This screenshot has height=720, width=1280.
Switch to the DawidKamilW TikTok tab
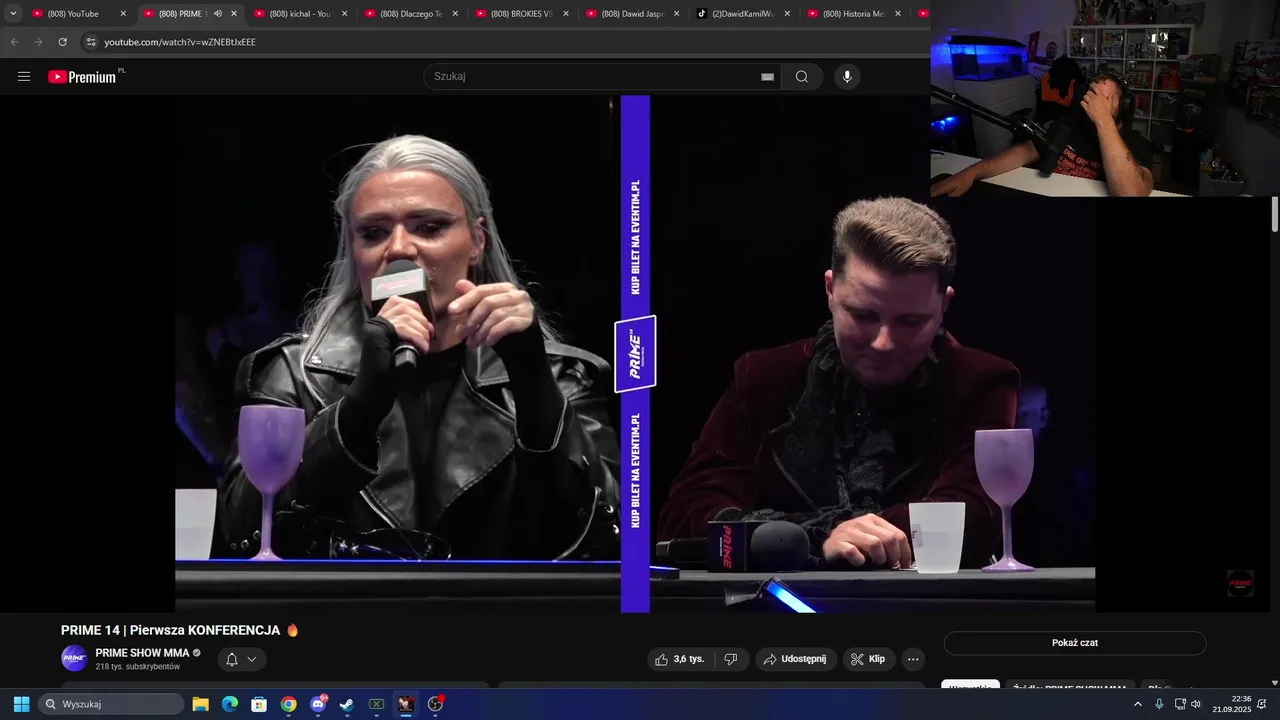pyautogui.click(x=739, y=14)
